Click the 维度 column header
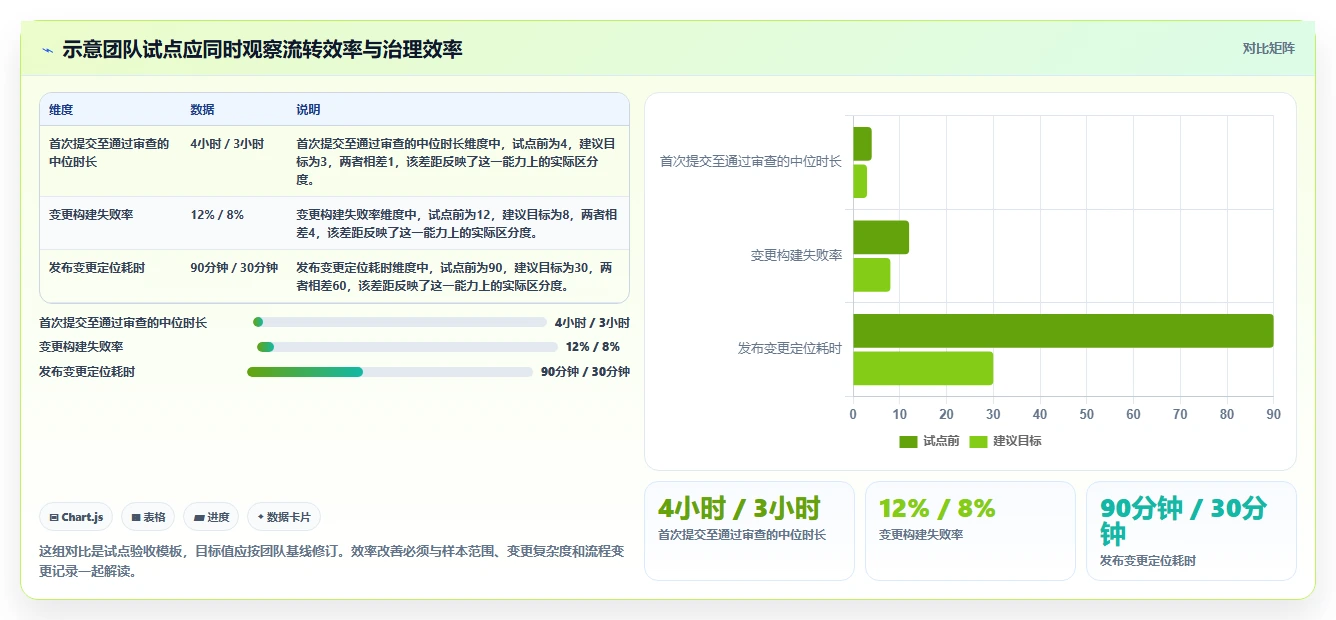 tap(61, 109)
